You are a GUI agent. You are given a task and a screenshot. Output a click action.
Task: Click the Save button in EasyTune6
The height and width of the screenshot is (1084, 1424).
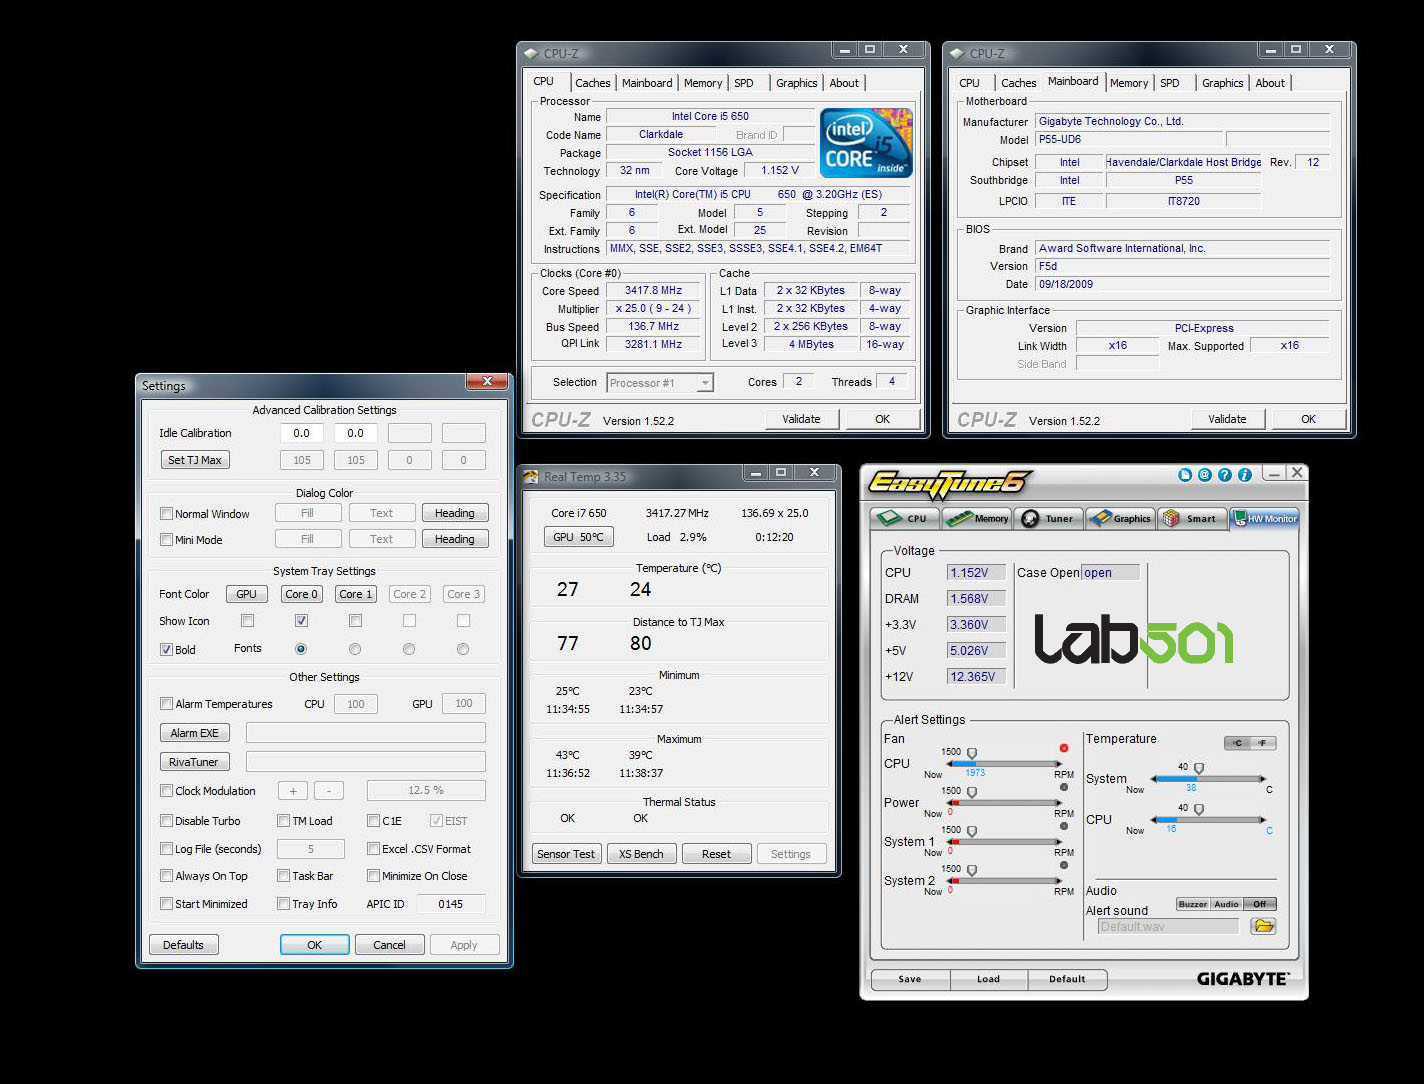(910, 979)
